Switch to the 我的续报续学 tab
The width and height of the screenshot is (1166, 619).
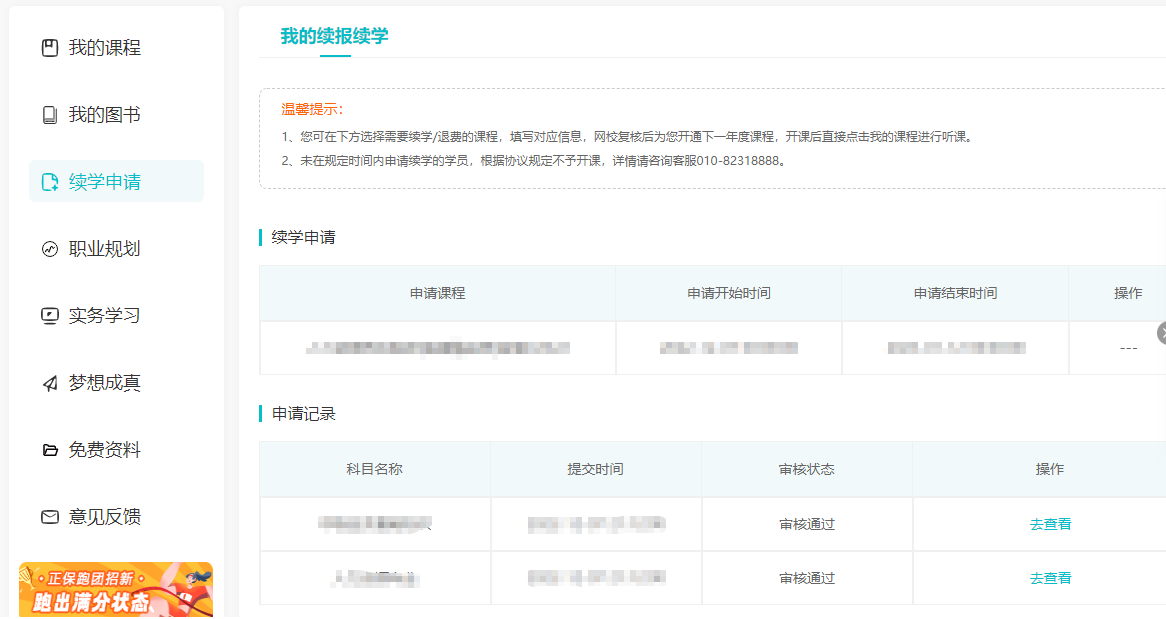(335, 36)
